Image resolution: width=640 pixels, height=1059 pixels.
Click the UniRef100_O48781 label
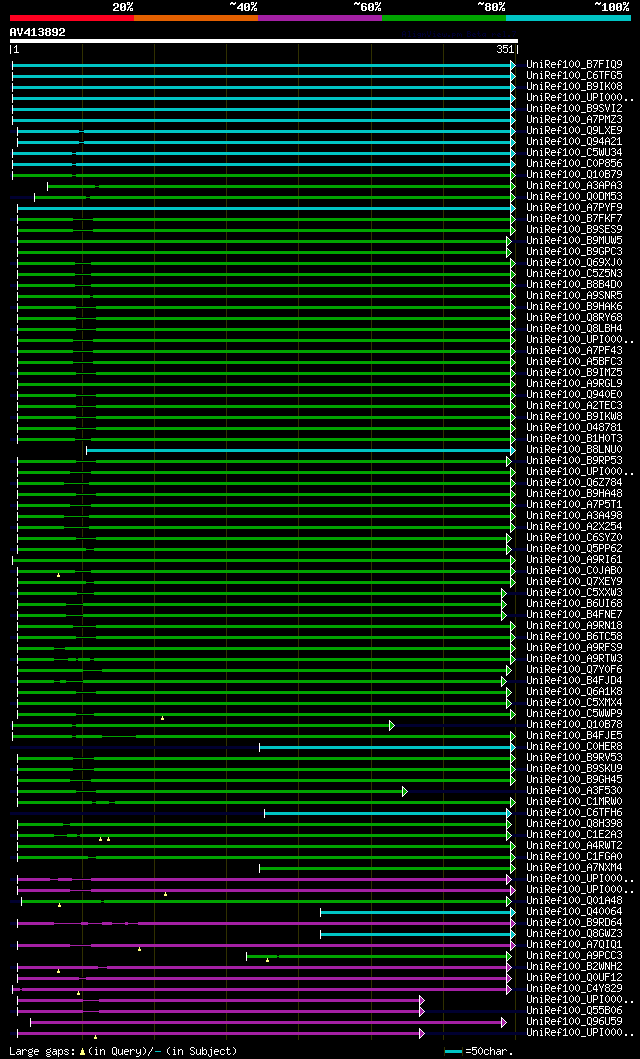click(575, 428)
